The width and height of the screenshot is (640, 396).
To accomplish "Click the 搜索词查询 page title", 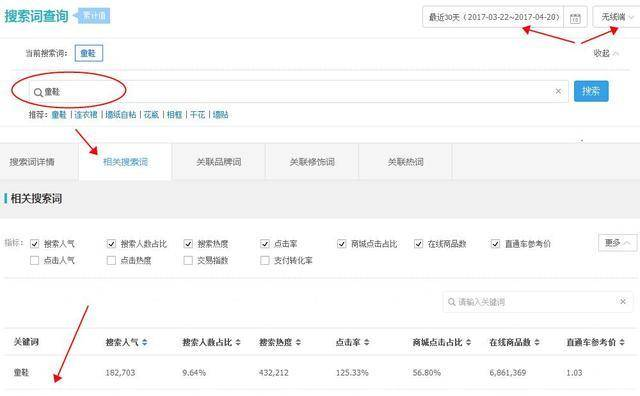I will 36,16.
